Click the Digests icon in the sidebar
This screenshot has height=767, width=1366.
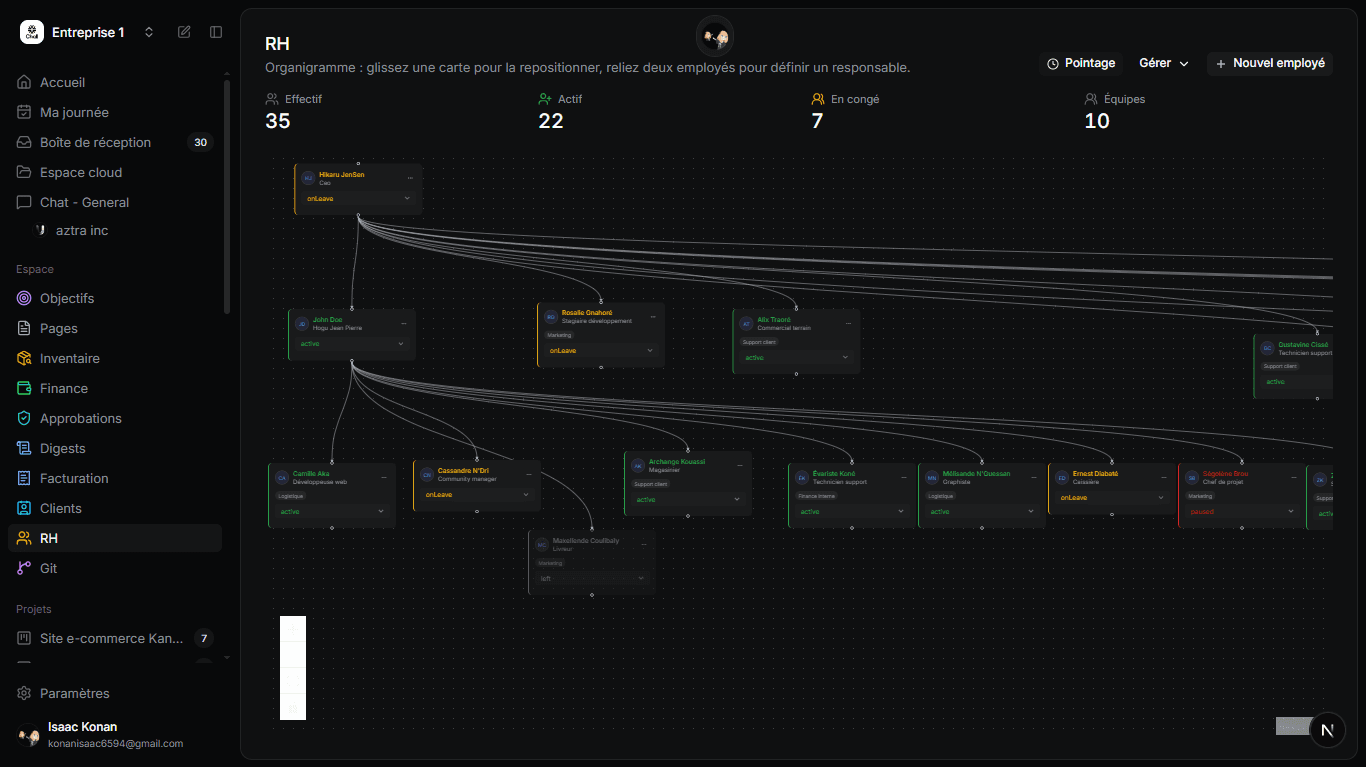[24, 448]
